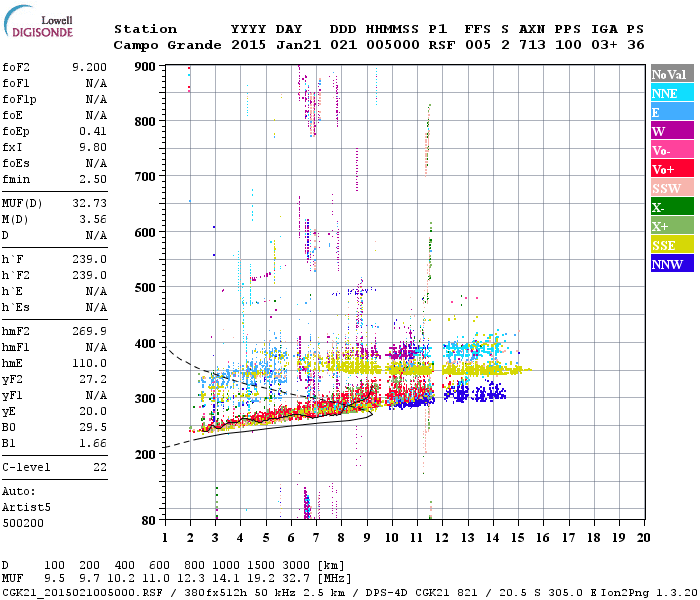Viewport: 700px width, 600px height.
Task: Click the hmE value 110.0
Action: [89, 363]
